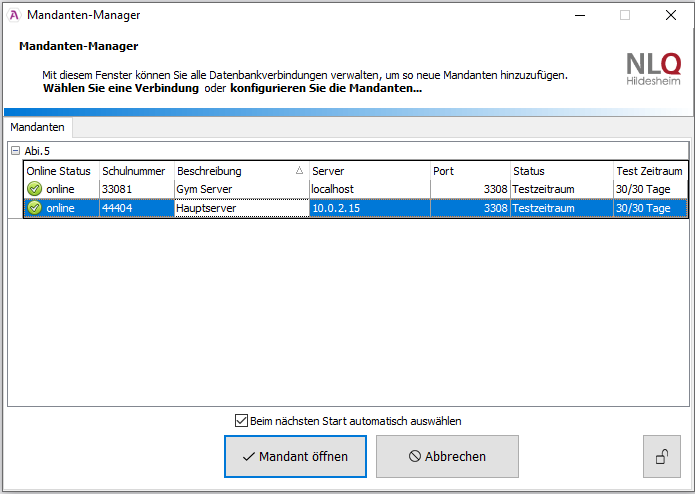Click sort arrow in Beschreibung column header
Image resolution: width=695 pixels, height=494 pixels.
click(300, 171)
